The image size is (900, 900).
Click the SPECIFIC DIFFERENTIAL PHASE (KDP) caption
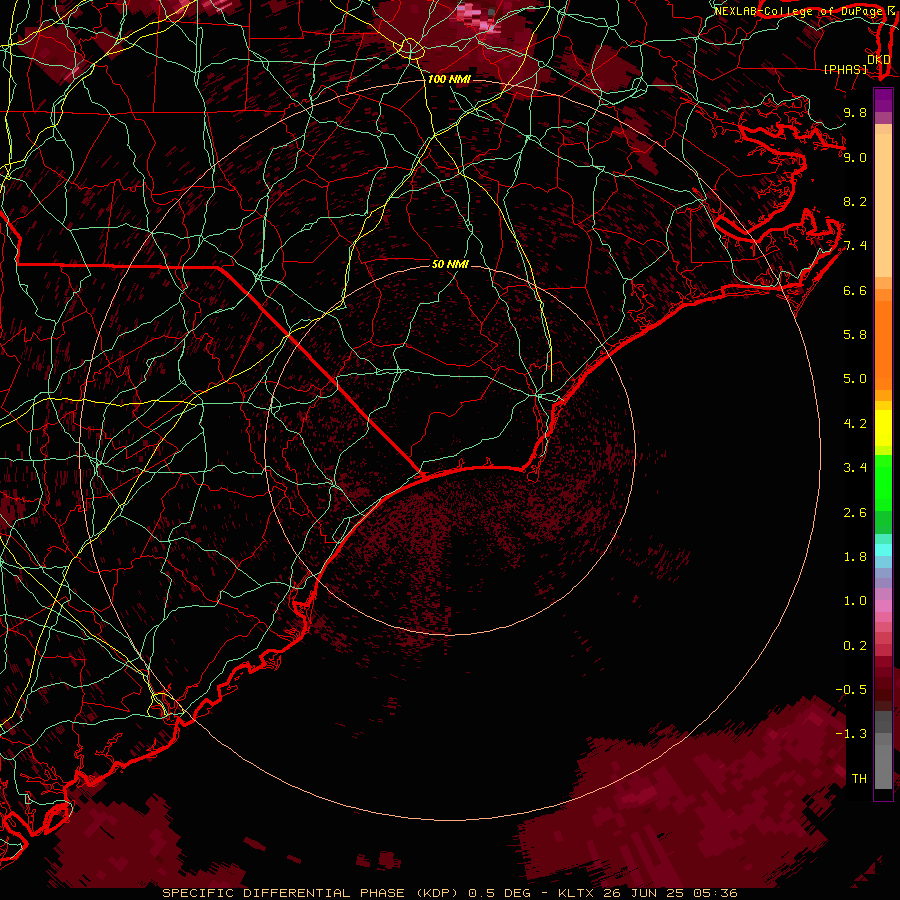tap(309, 893)
